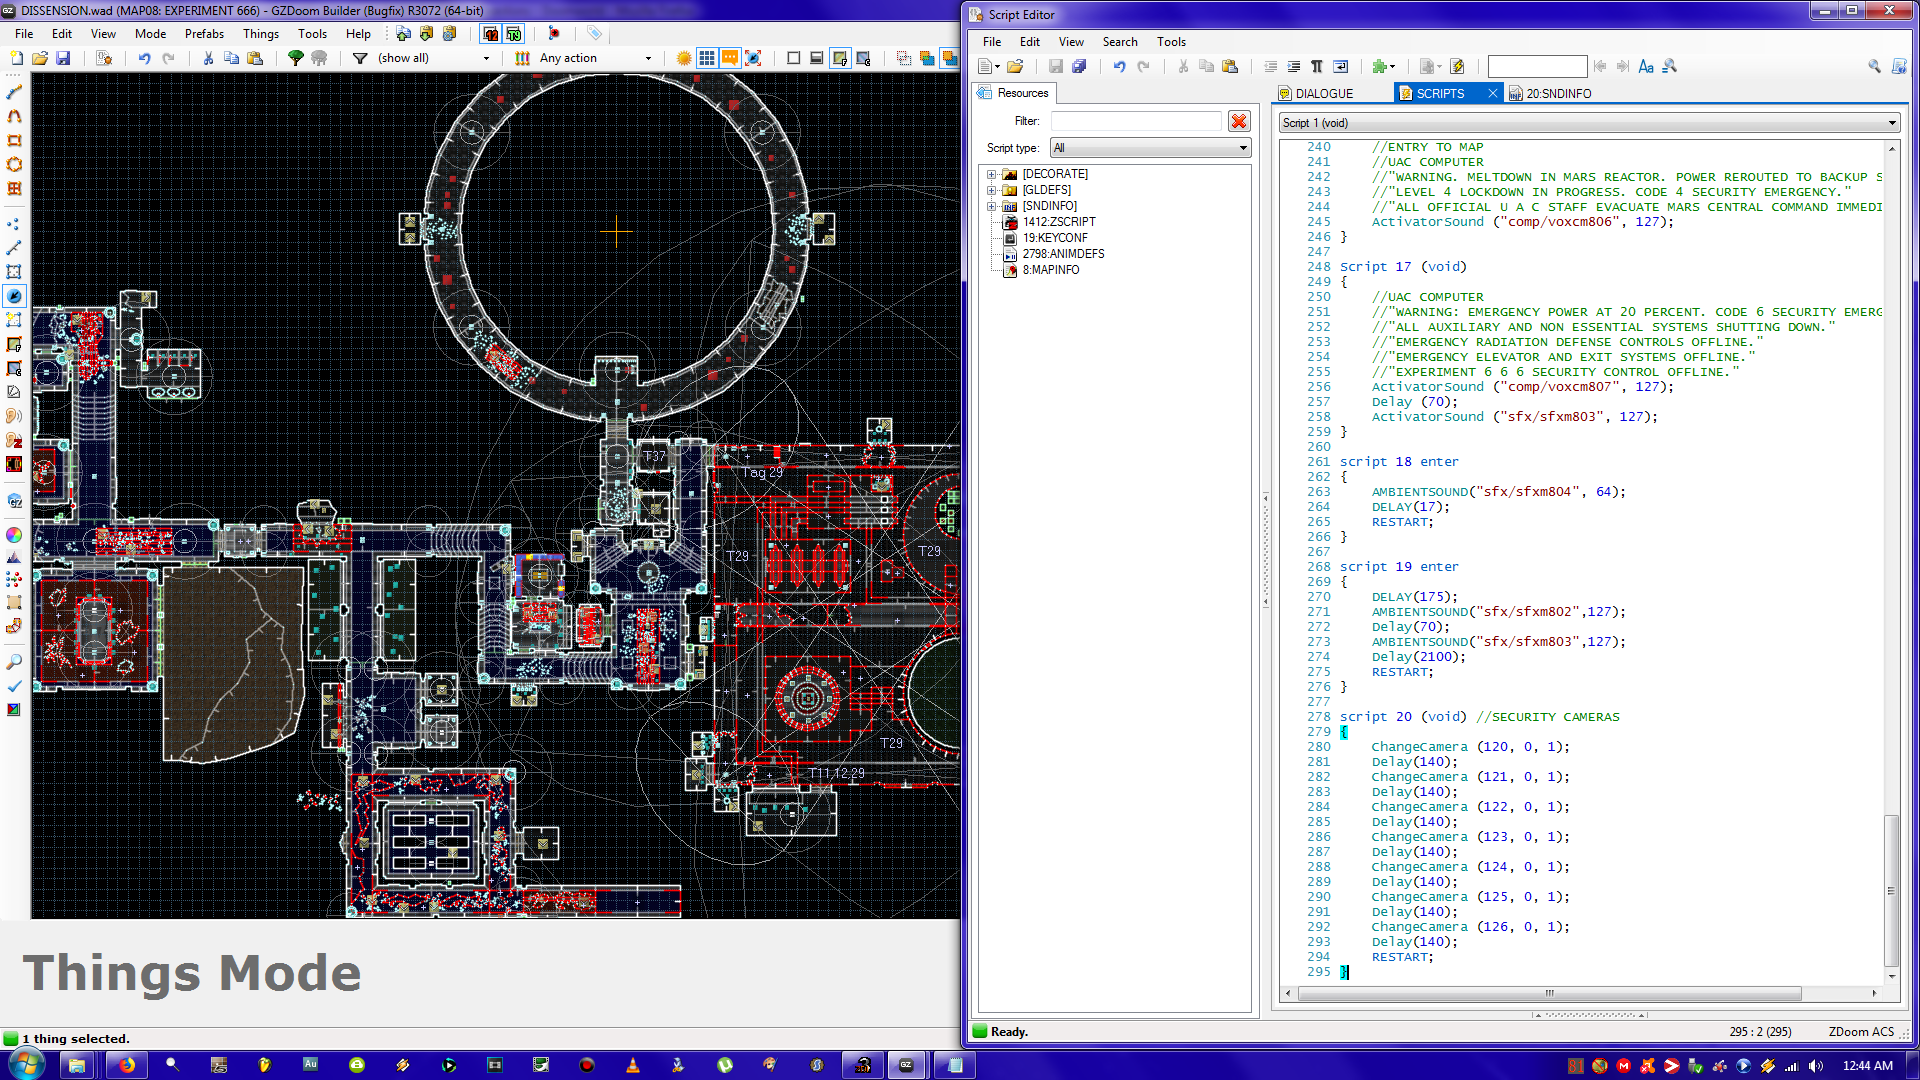This screenshot has width=1920, height=1080.
Task: Select Draw Rectangle tool in left toolbar
Action: click(x=14, y=140)
